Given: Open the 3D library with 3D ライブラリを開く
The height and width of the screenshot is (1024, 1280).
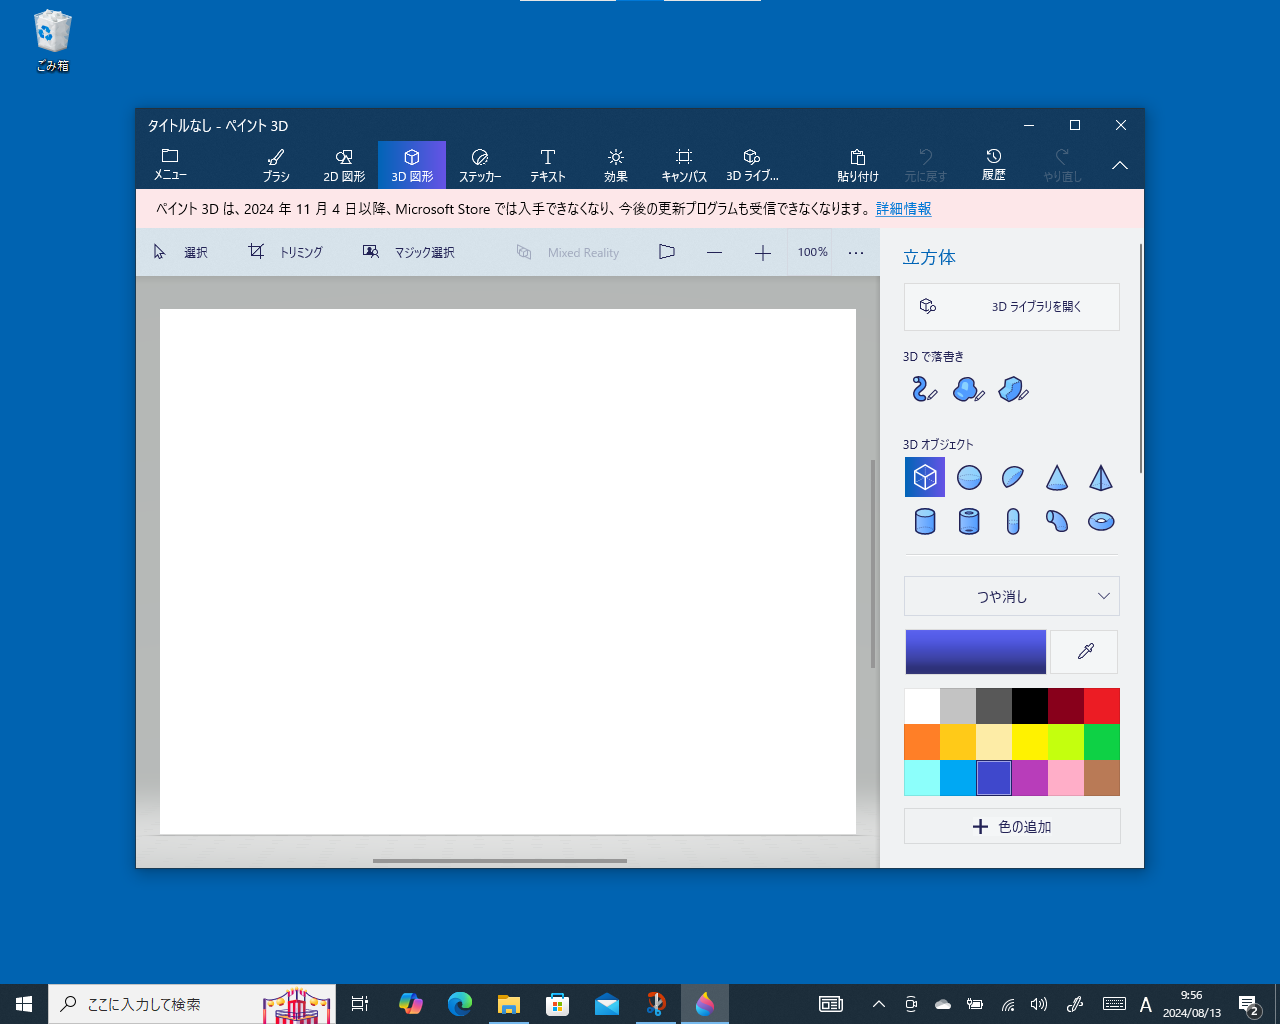Looking at the screenshot, I should tap(1011, 307).
